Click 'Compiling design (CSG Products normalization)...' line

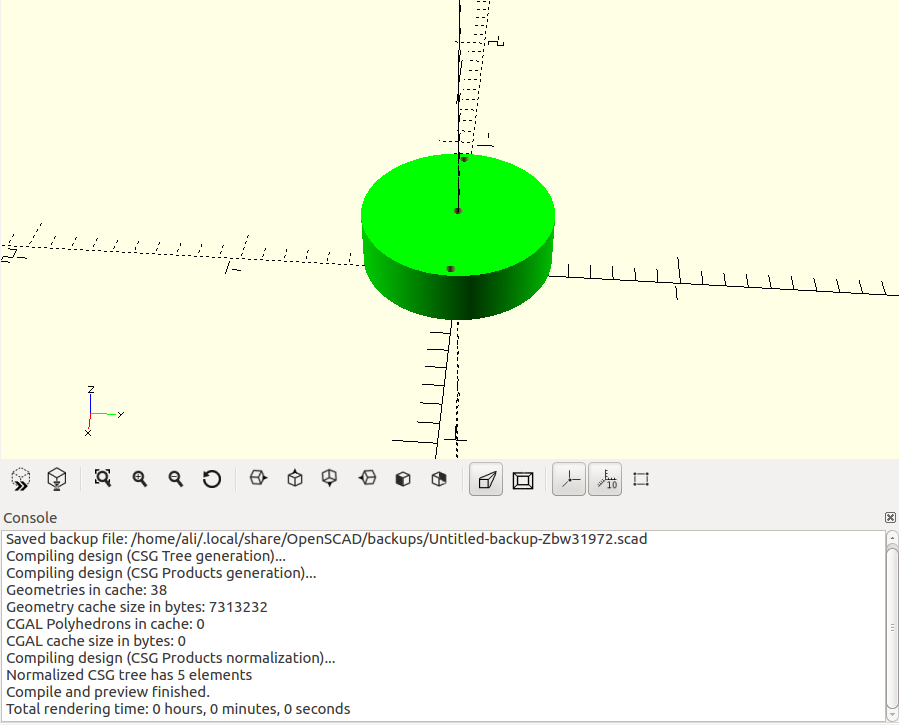coord(170,658)
